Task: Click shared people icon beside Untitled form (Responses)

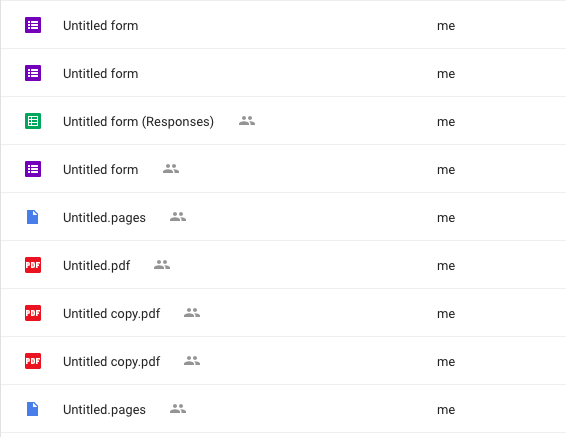Action: 247,121
